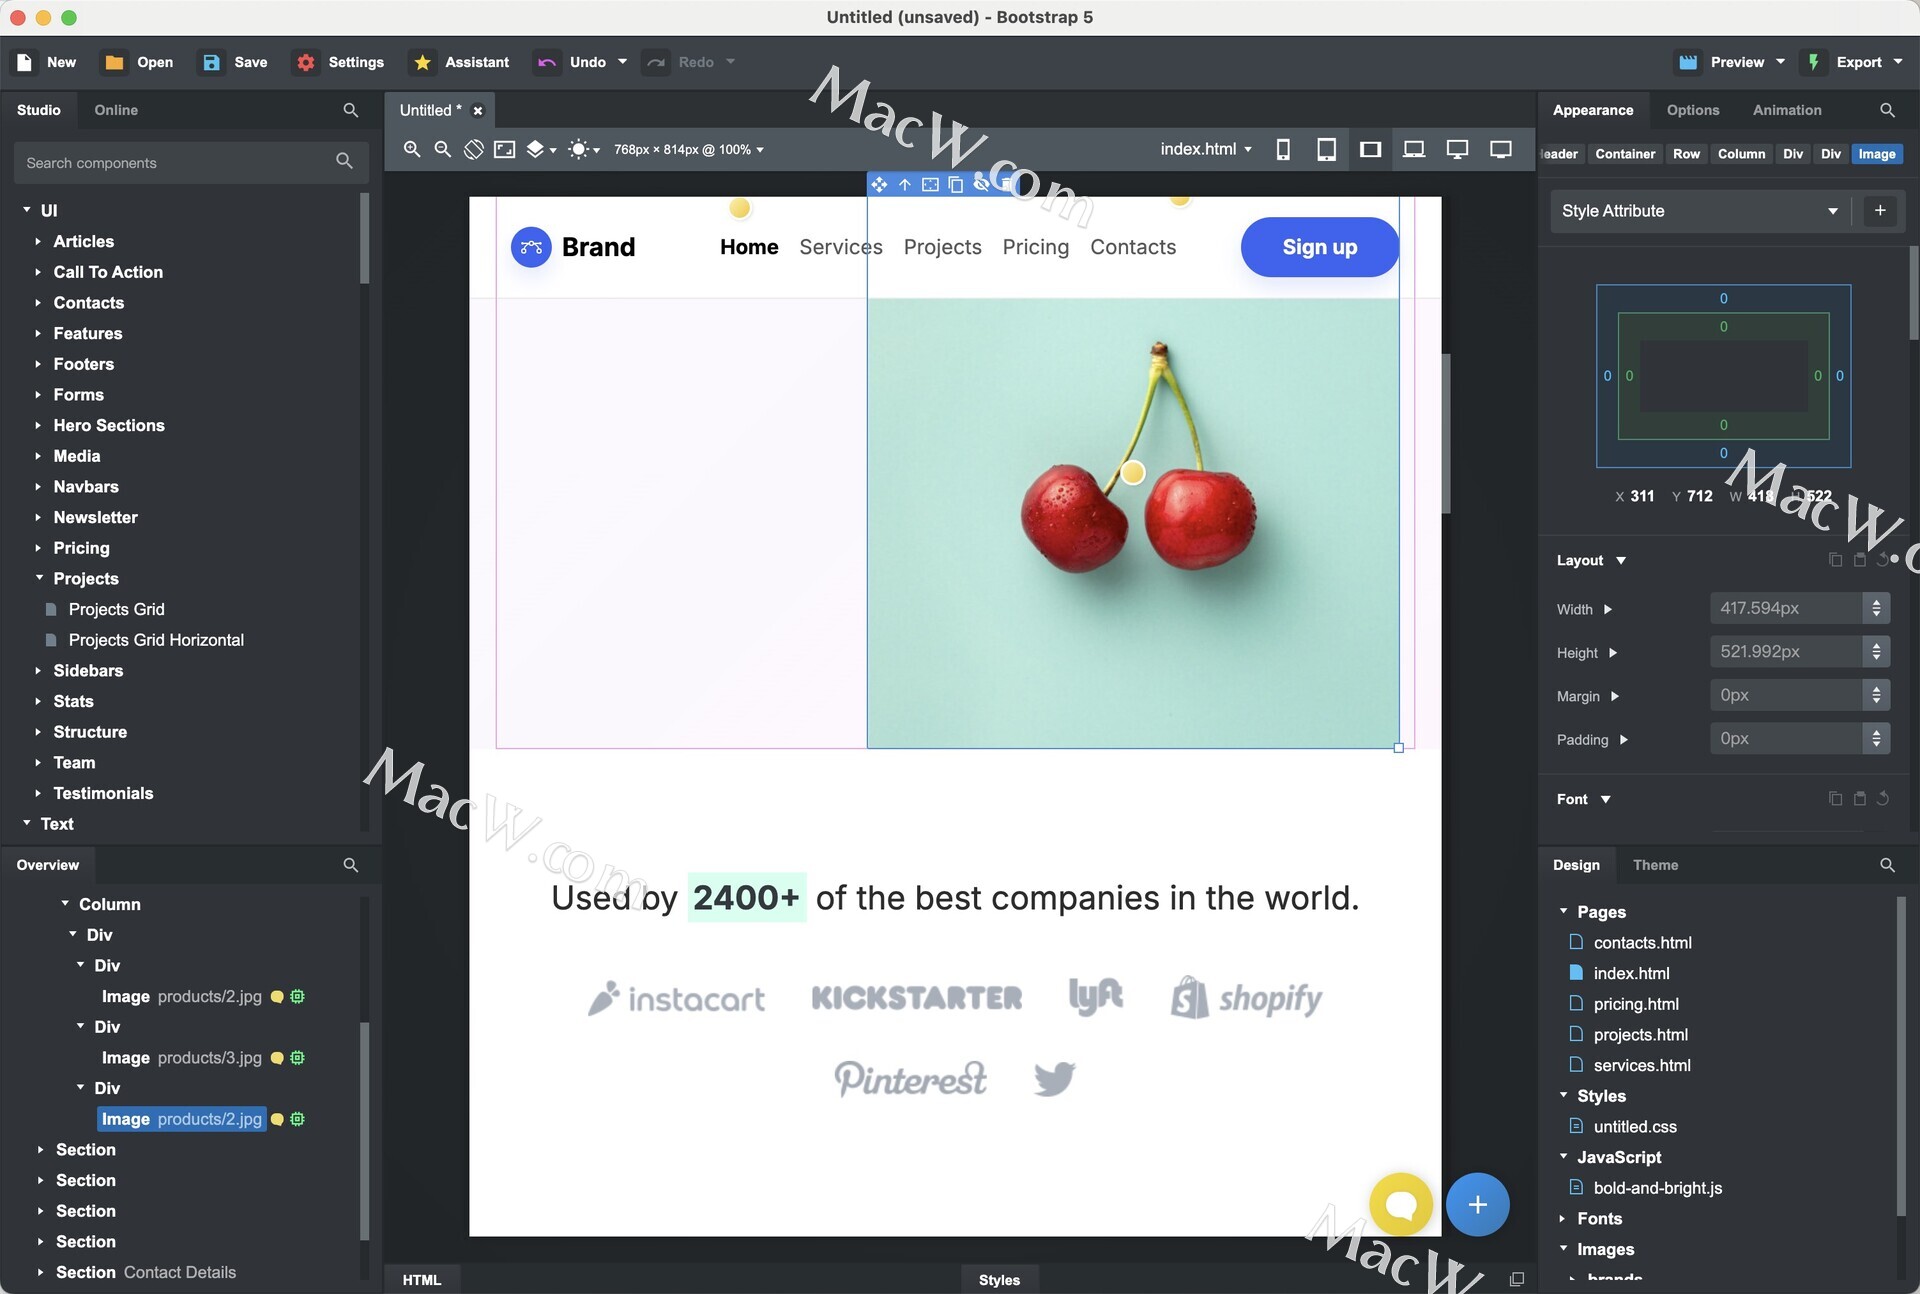This screenshot has height=1294, width=1920.
Task: Select the phone preview size icon
Action: point(1283,149)
